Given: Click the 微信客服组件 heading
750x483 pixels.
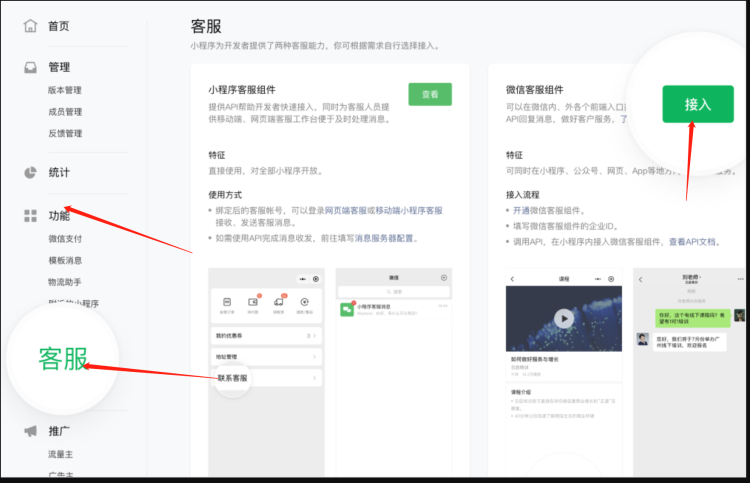Looking at the screenshot, I should tap(534, 90).
